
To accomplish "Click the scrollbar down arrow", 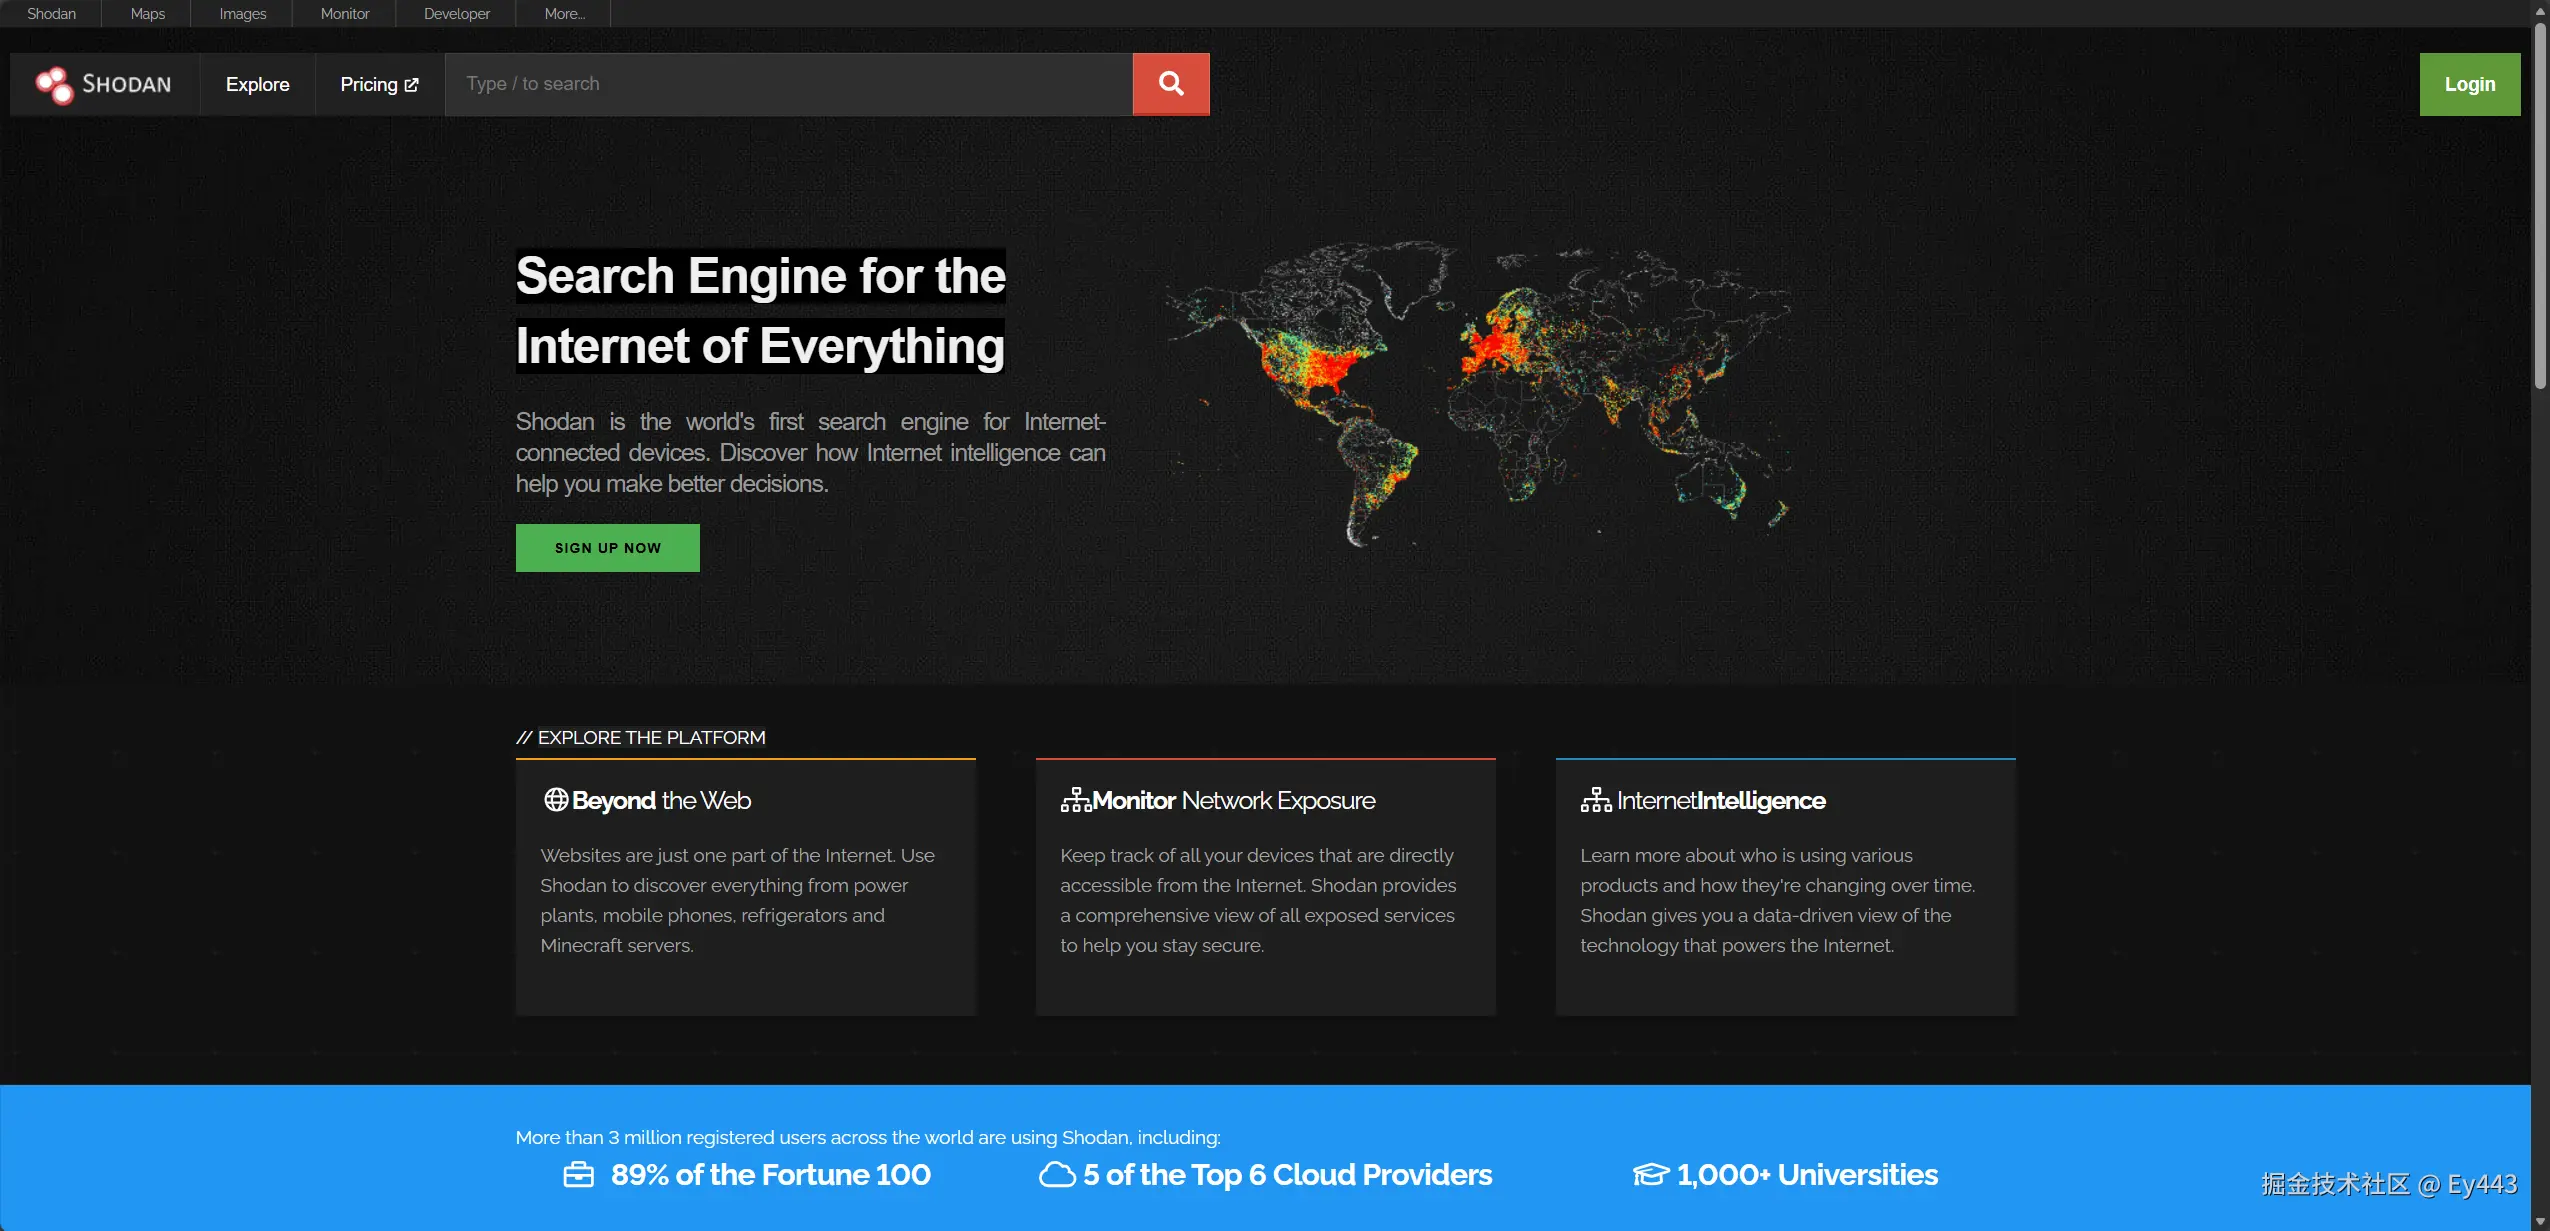I will tap(2540, 1221).
